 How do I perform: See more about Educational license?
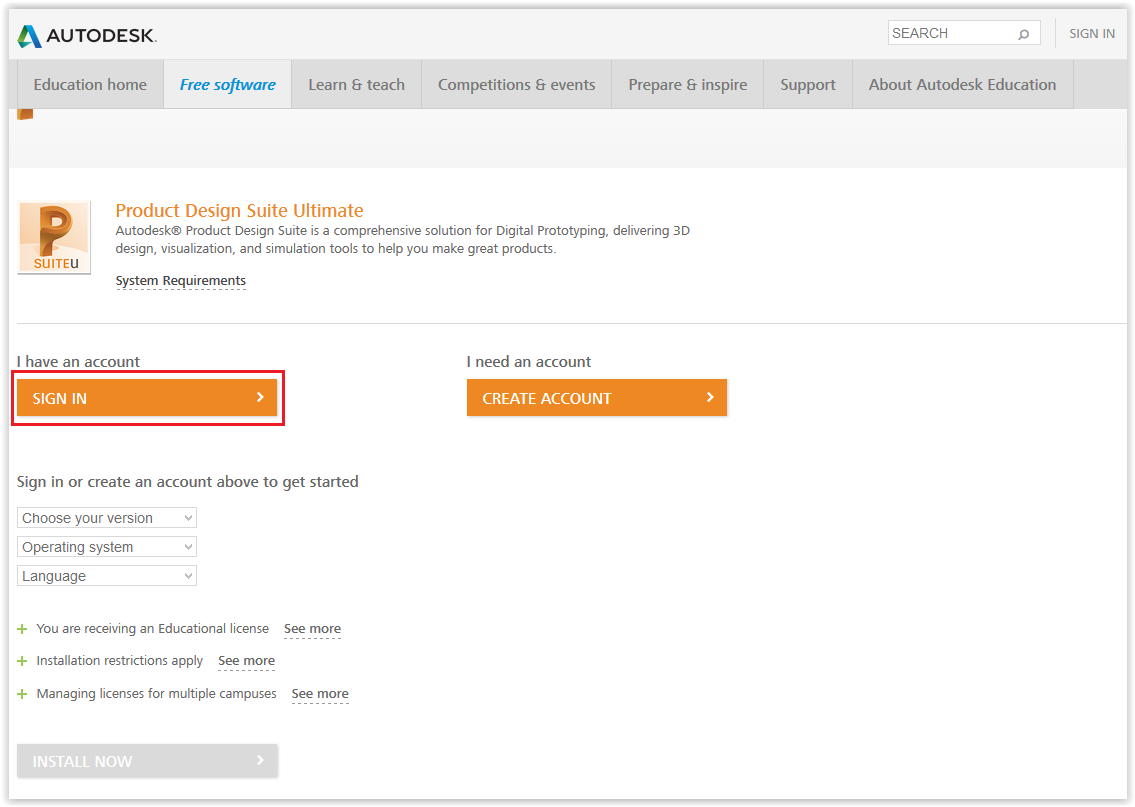(x=312, y=629)
